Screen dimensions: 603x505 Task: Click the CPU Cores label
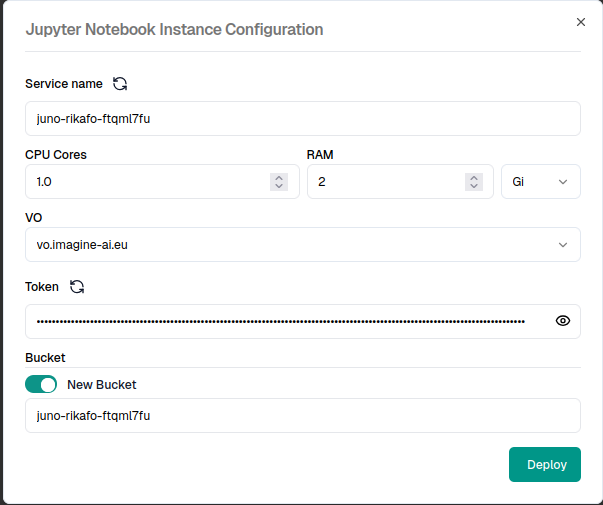click(x=56, y=155)
